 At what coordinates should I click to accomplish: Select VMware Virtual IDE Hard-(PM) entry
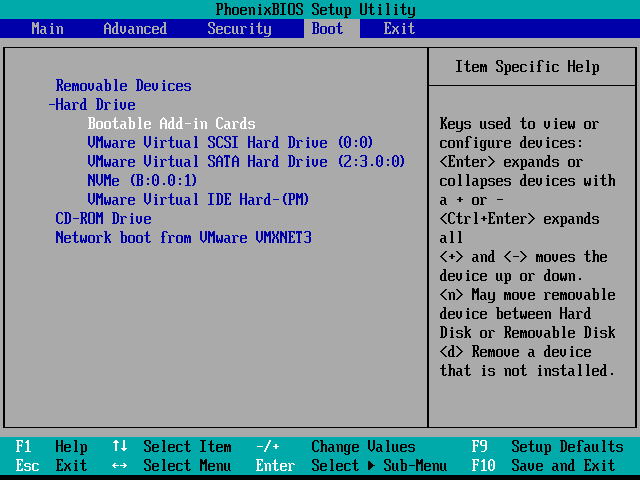tap(198, 200)
